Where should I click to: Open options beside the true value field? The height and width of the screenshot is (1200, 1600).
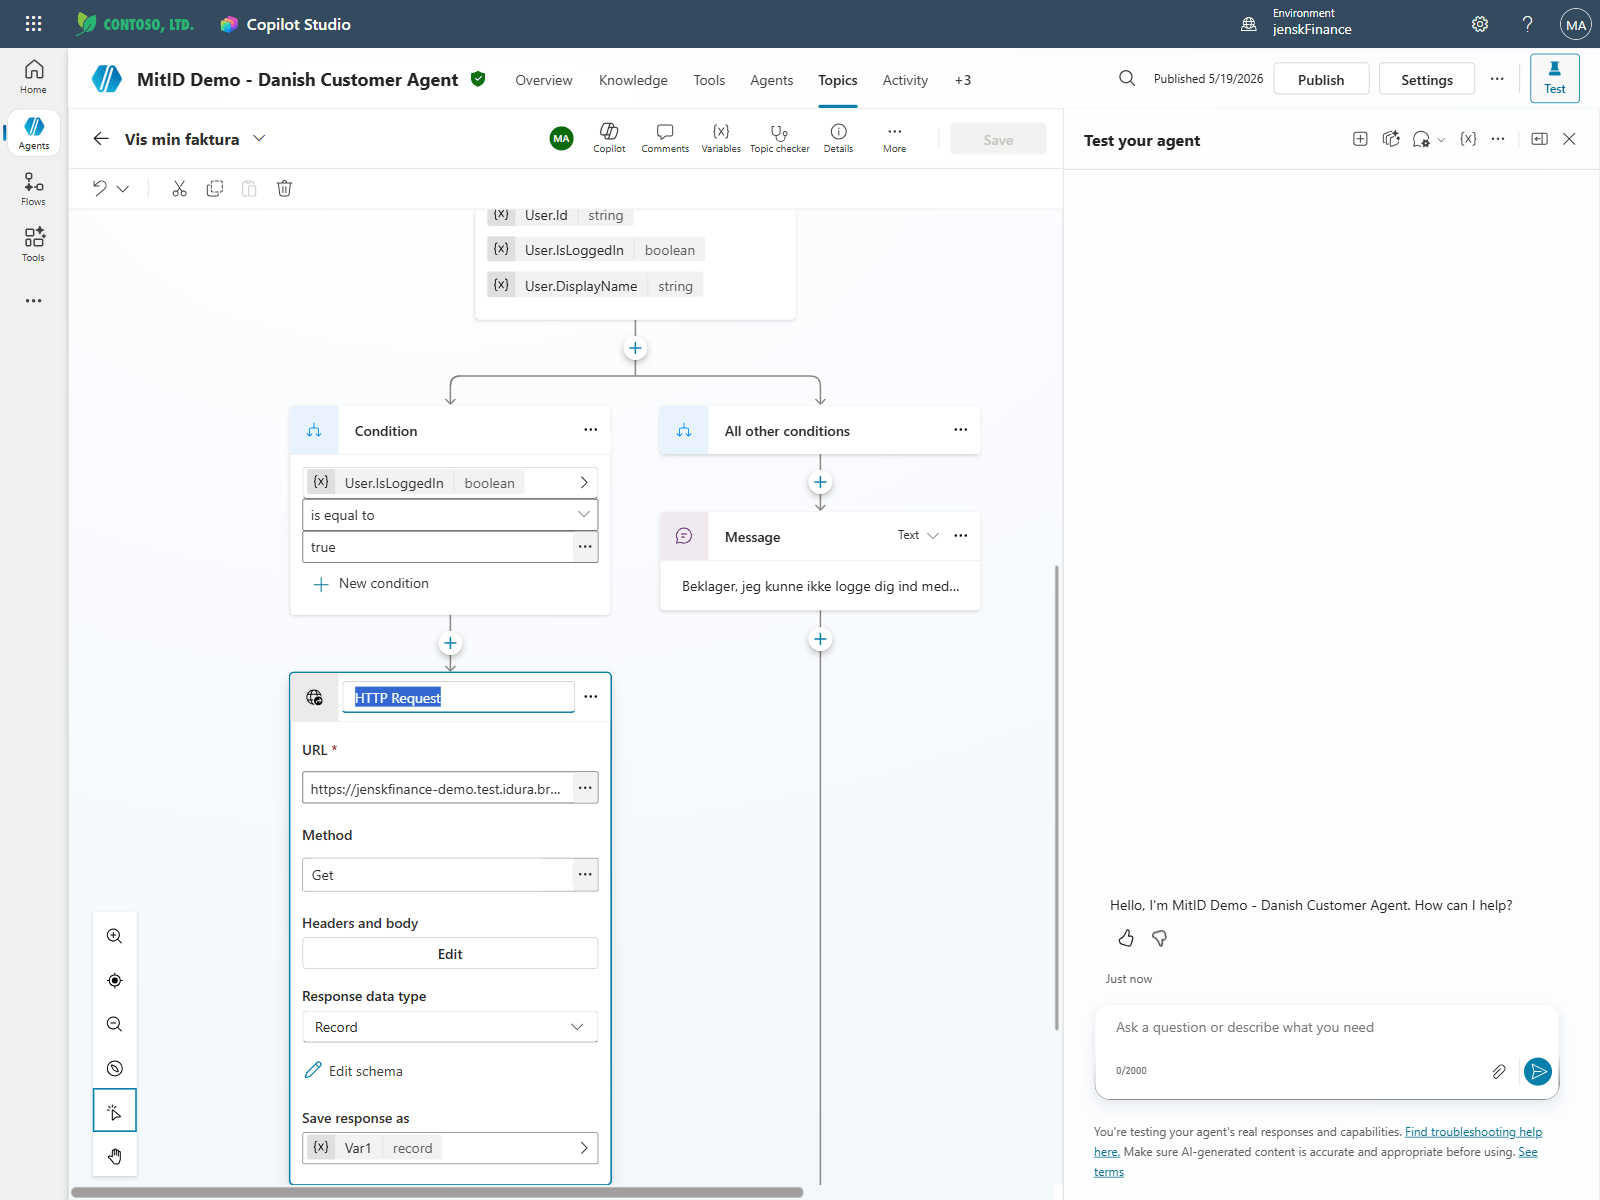[585, 547]
